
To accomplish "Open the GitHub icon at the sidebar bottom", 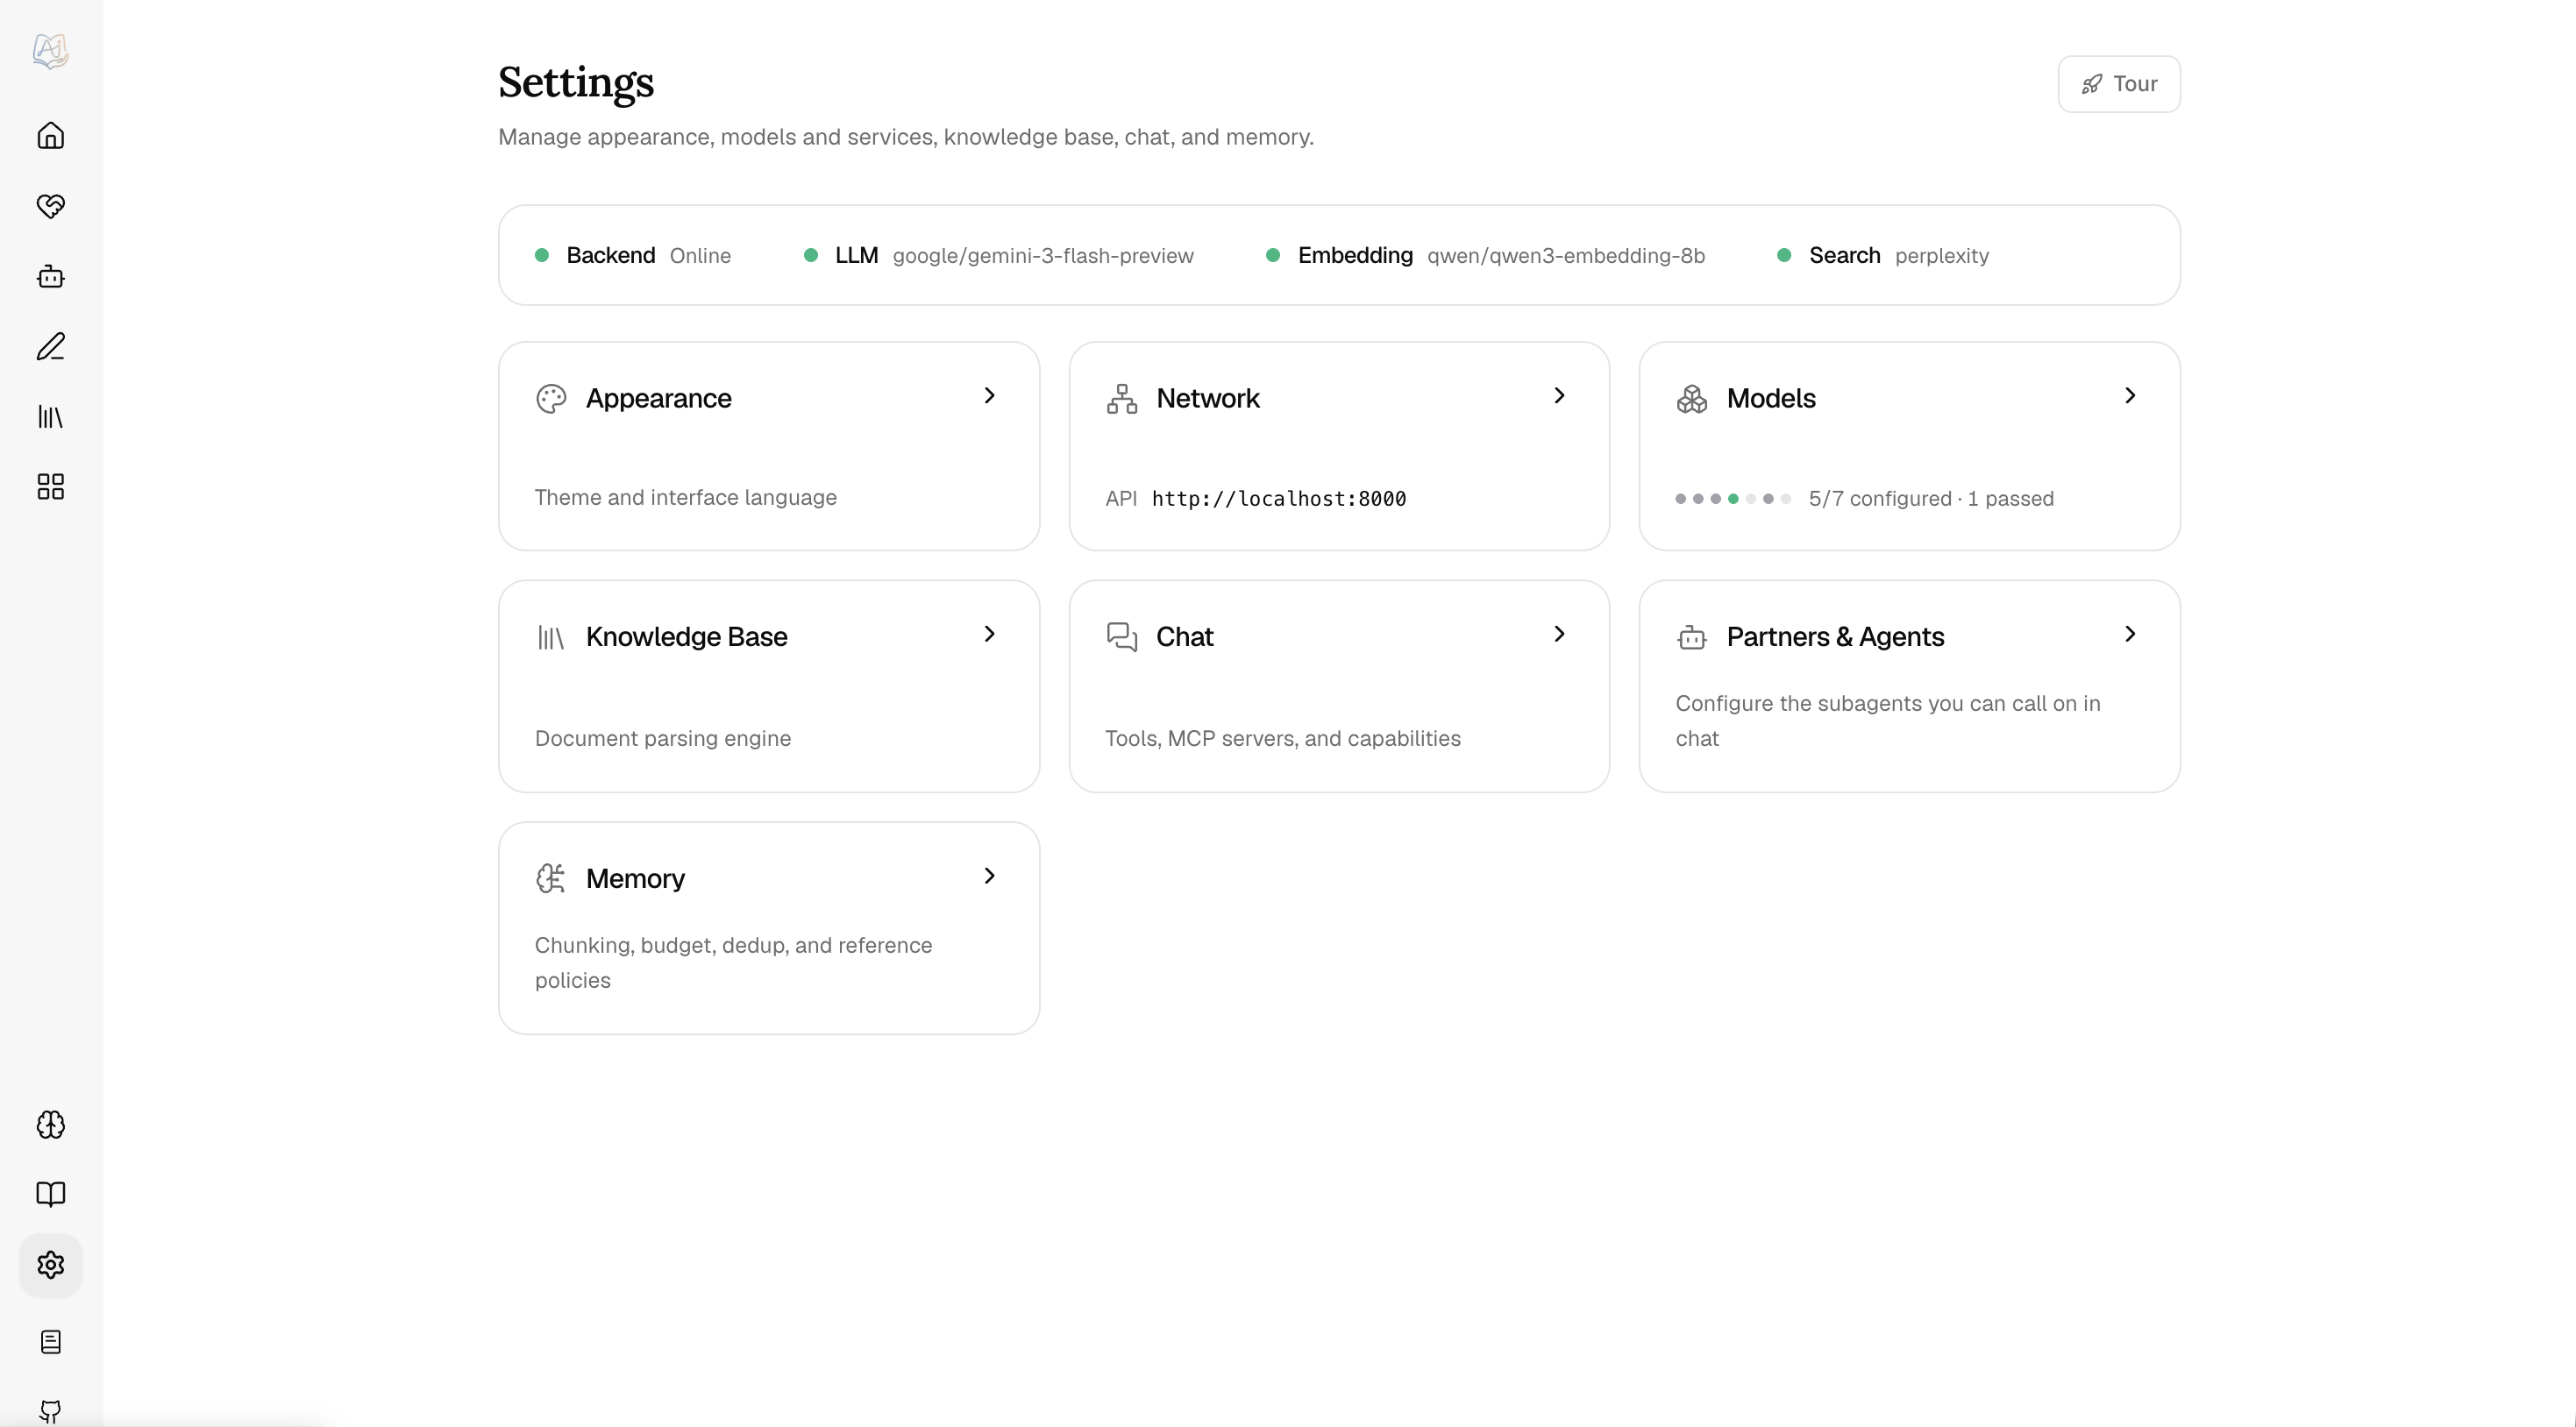I will tap(50, 1411).
